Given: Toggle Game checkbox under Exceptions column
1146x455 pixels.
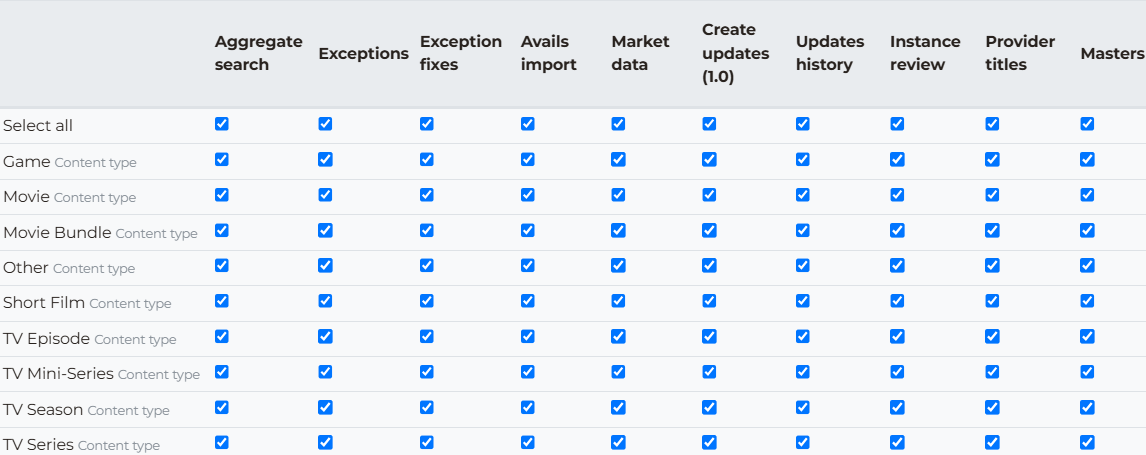Looking at the screenshot, I should point(325,159).
